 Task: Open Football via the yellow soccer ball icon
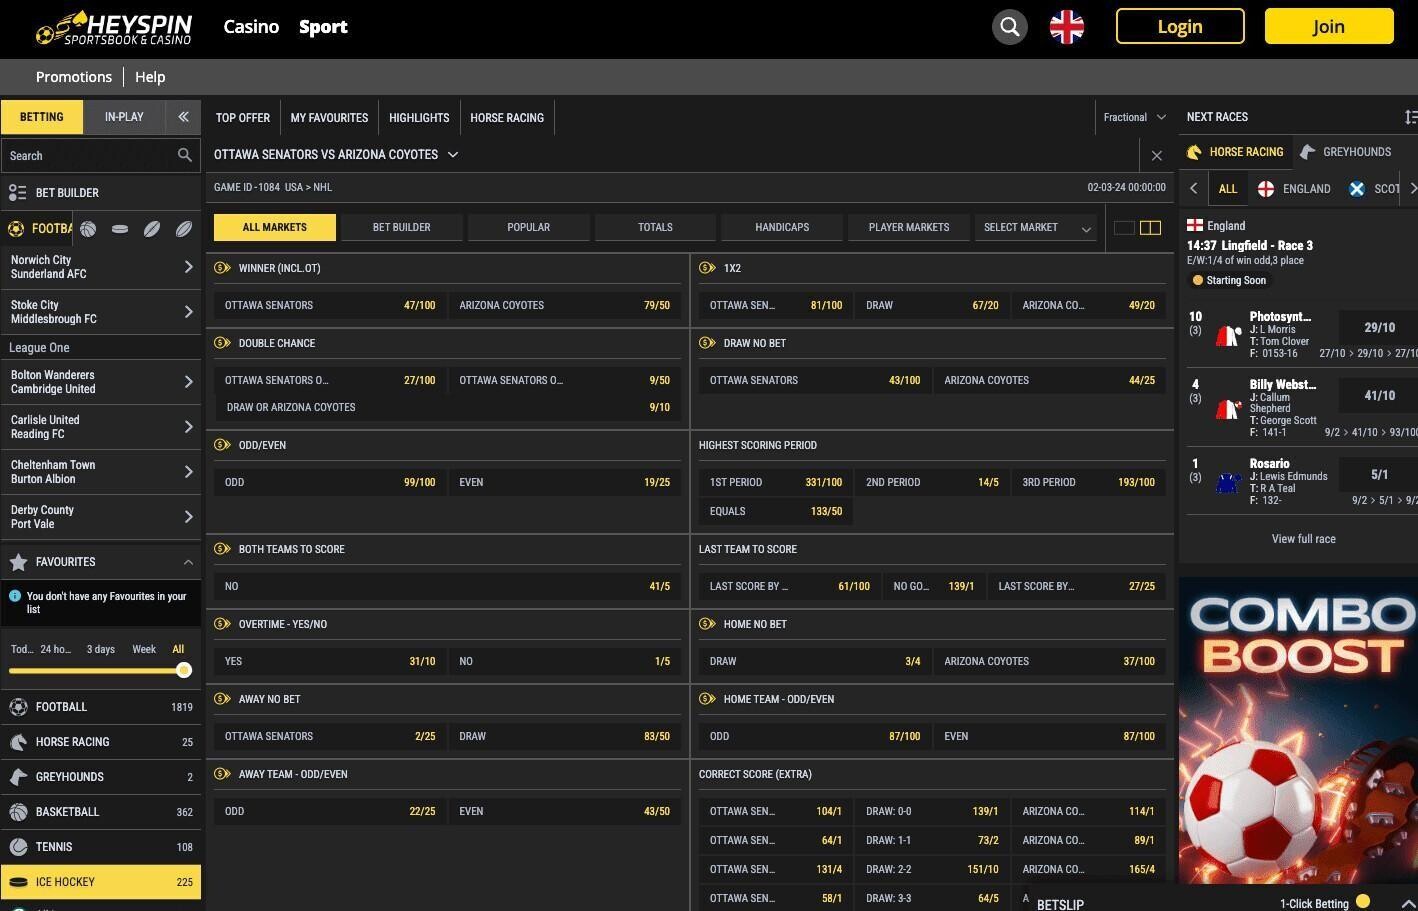[x=15, y=229]
